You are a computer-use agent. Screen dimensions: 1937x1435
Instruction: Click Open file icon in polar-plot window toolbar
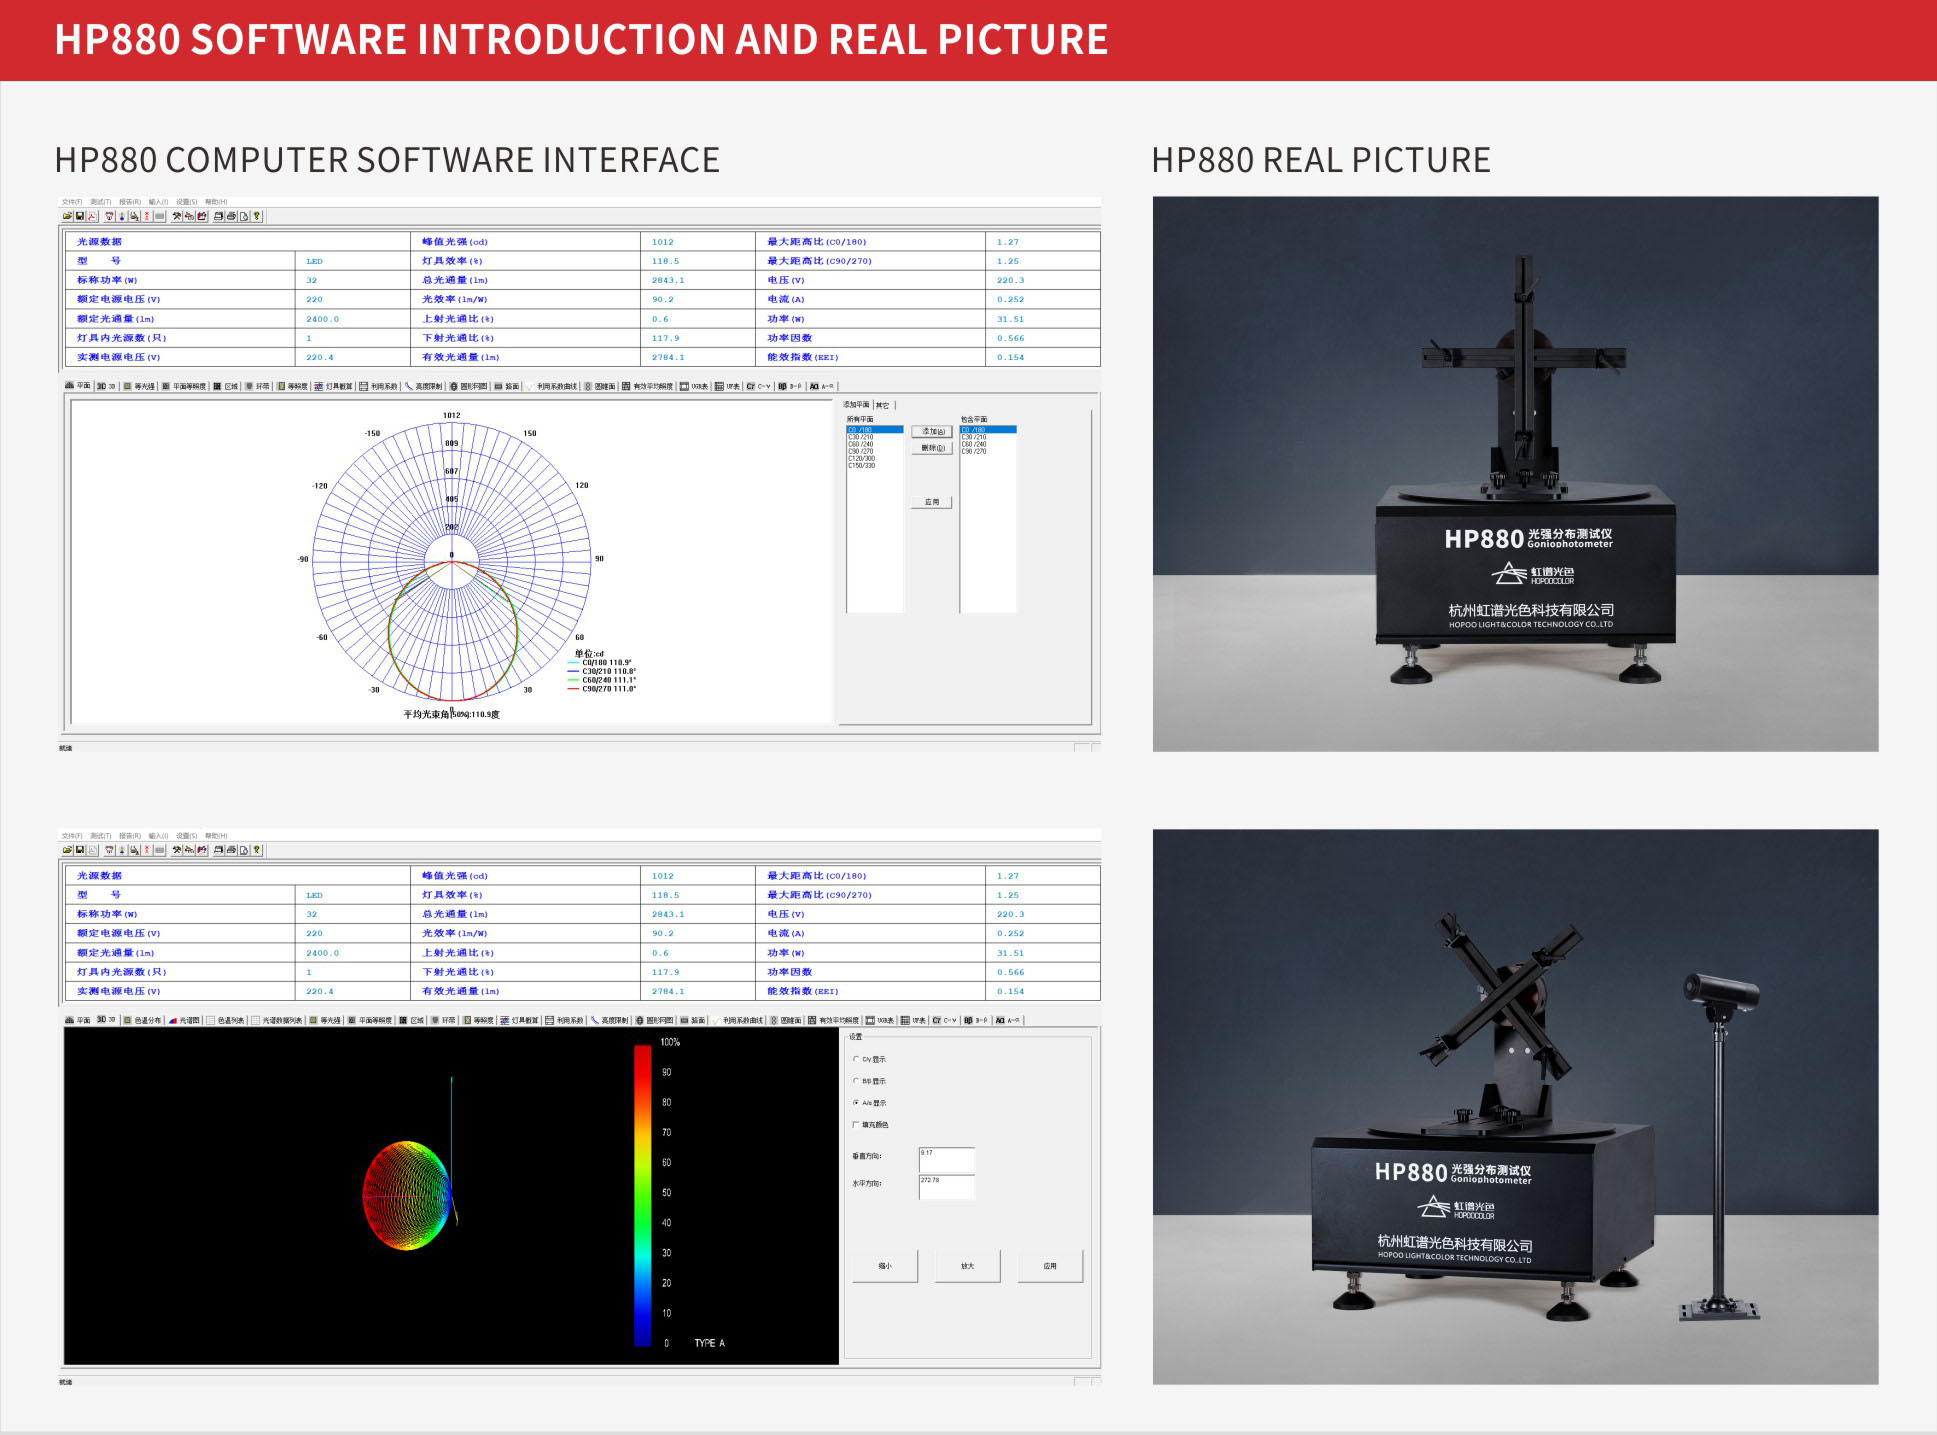pos(67,216)
